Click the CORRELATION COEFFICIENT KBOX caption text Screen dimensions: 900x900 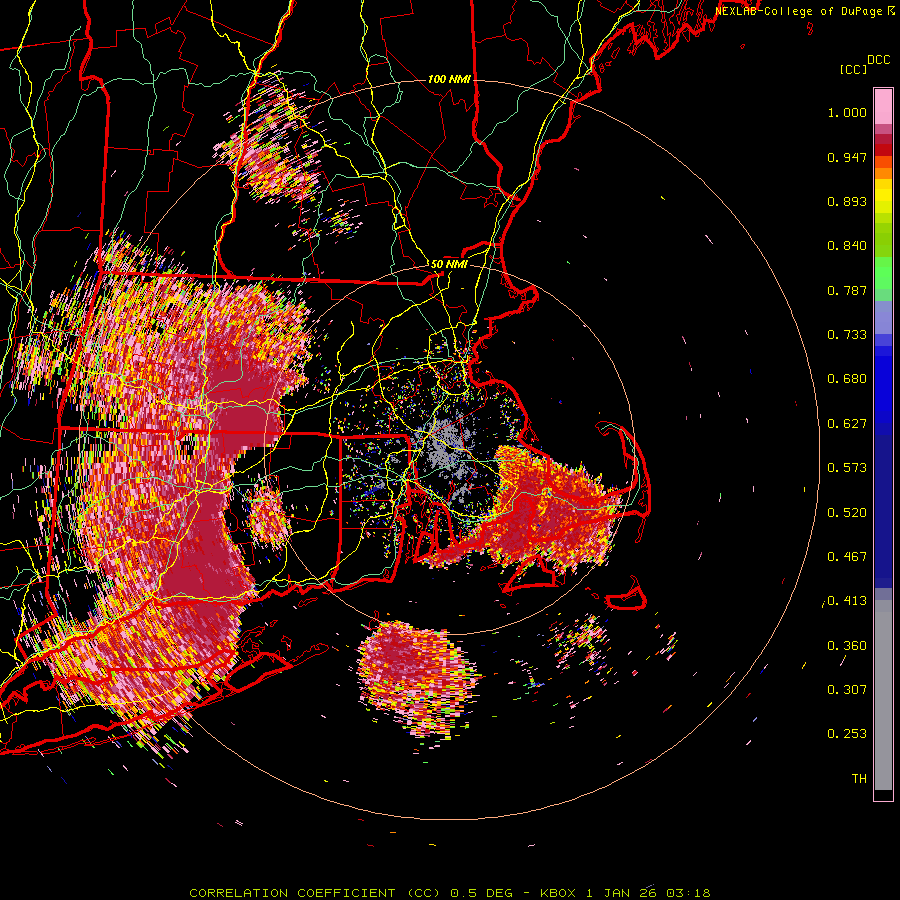pyautogui.click(x=450, y=893)
